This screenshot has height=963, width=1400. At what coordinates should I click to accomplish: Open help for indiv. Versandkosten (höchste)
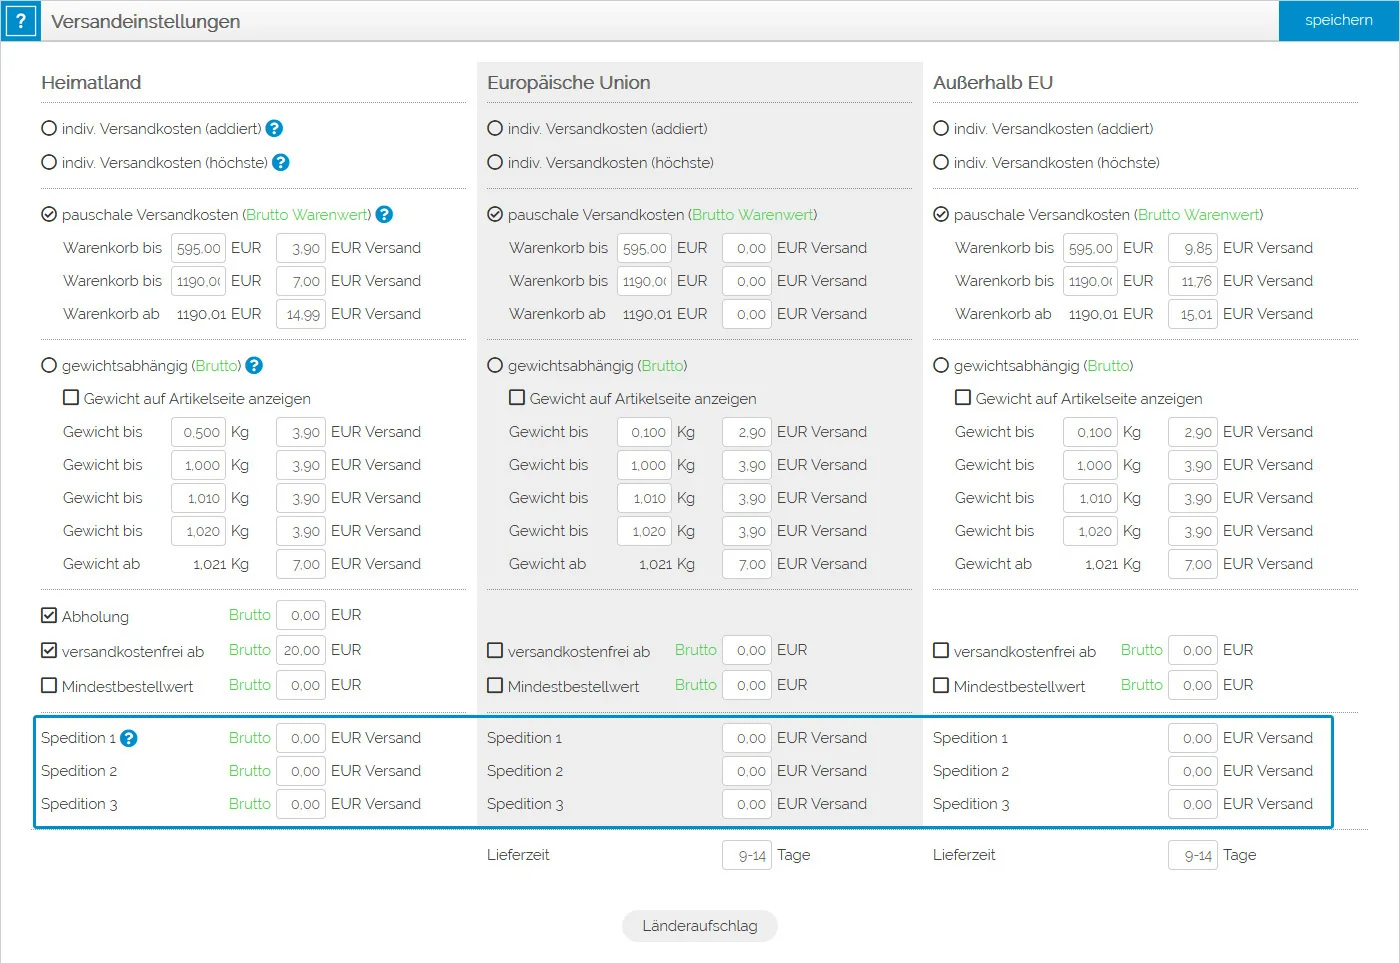click(x=281, y=162)
